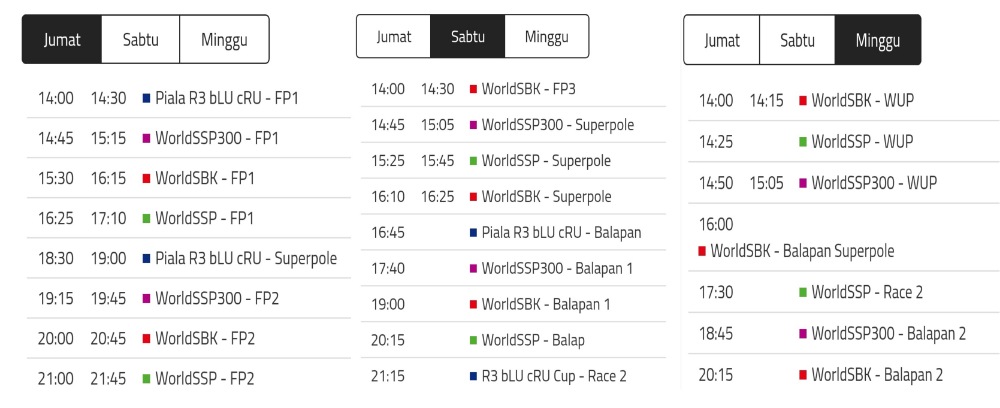This screenshot has width=1000, height=408.
Task: Open Piala R3 bLU cRU - Balapan entry
Action: click(561, 232)
